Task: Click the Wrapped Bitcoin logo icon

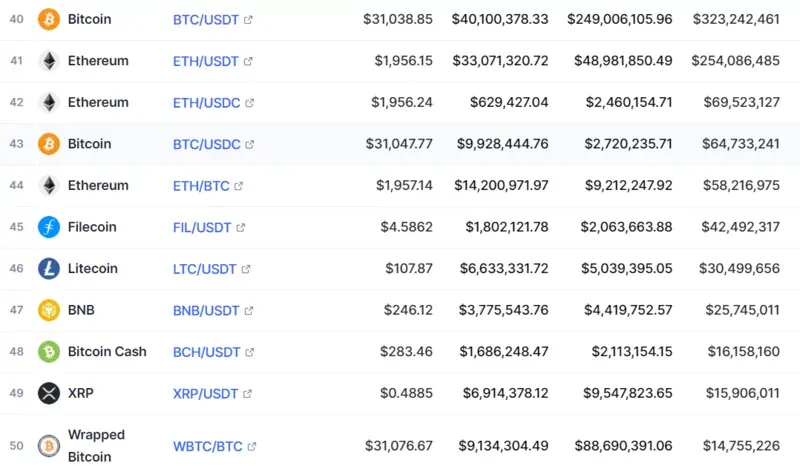Action: pyautogui.click(x=49, y=446)
